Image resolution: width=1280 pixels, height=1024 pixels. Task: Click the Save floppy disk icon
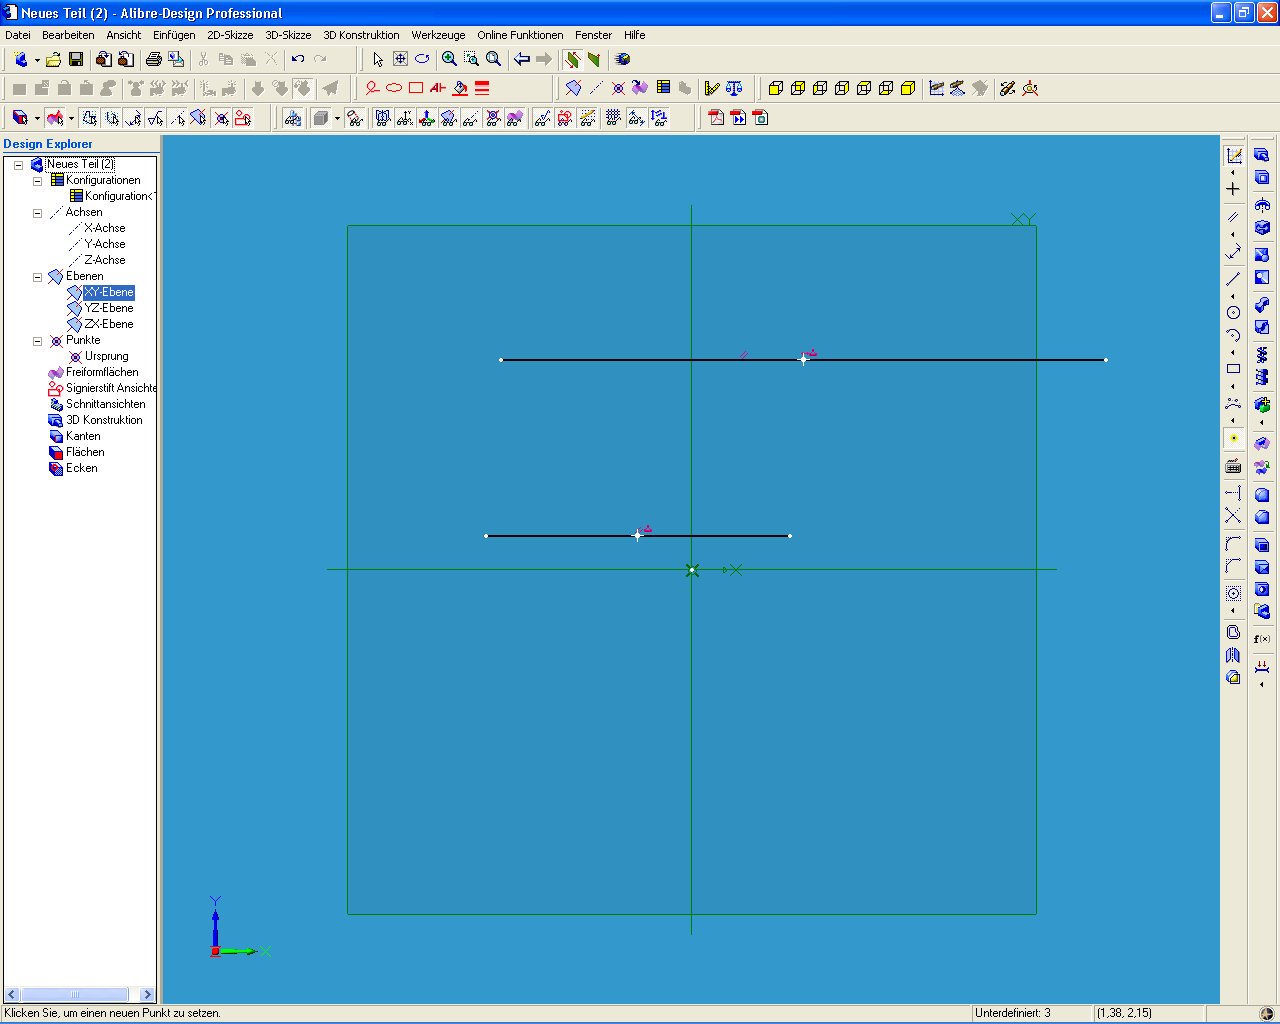click(x=76, y=60)
